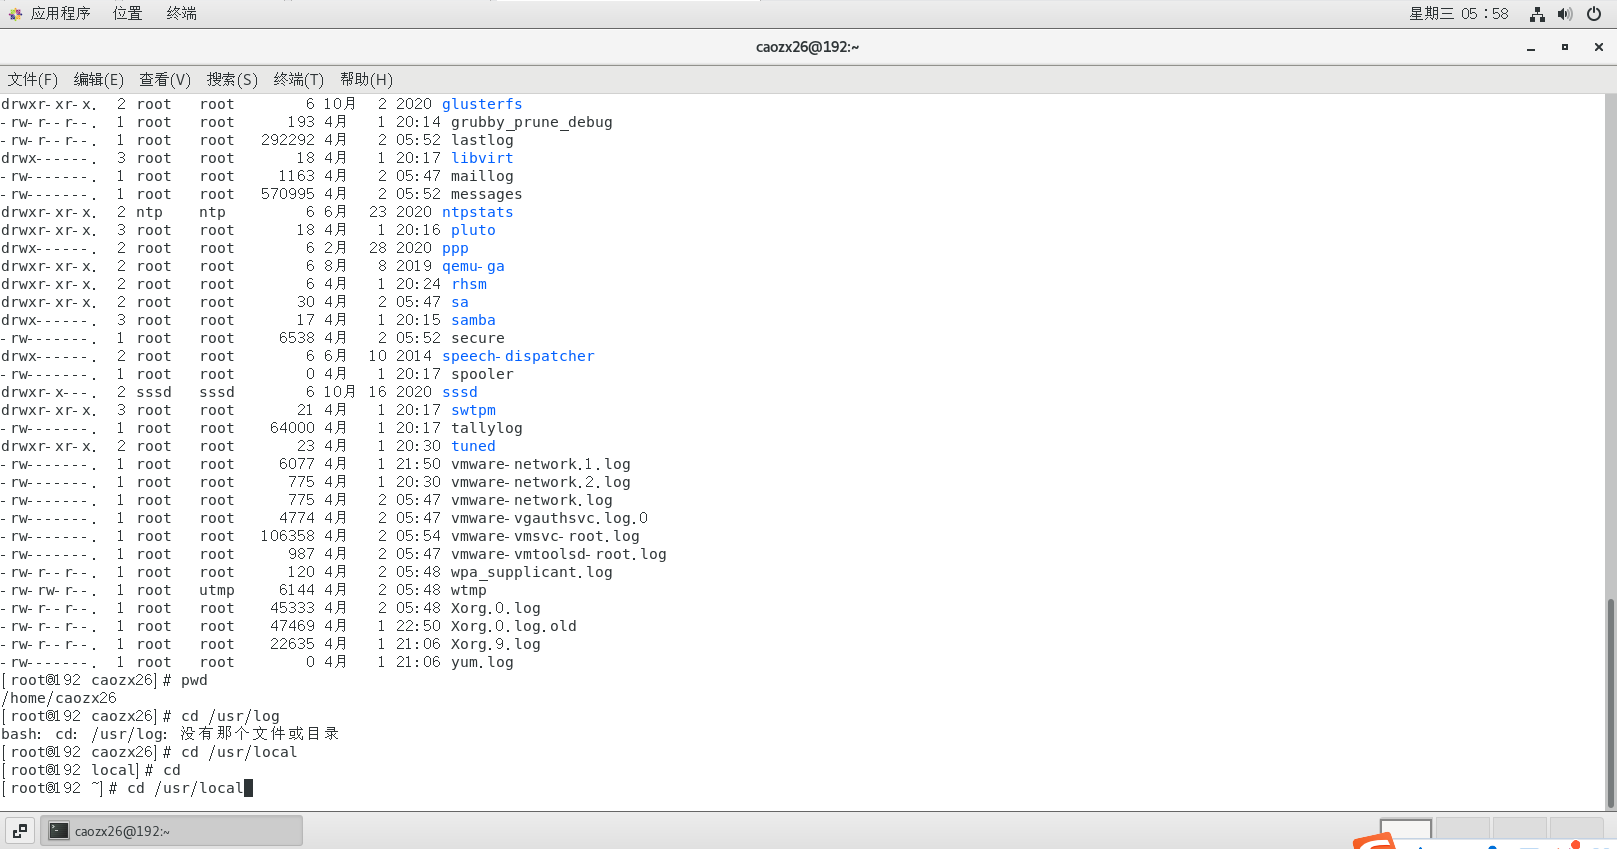Click wpa_supplicant.log file name
This screenshot has width=1617, height=849.
coord(531,572)
